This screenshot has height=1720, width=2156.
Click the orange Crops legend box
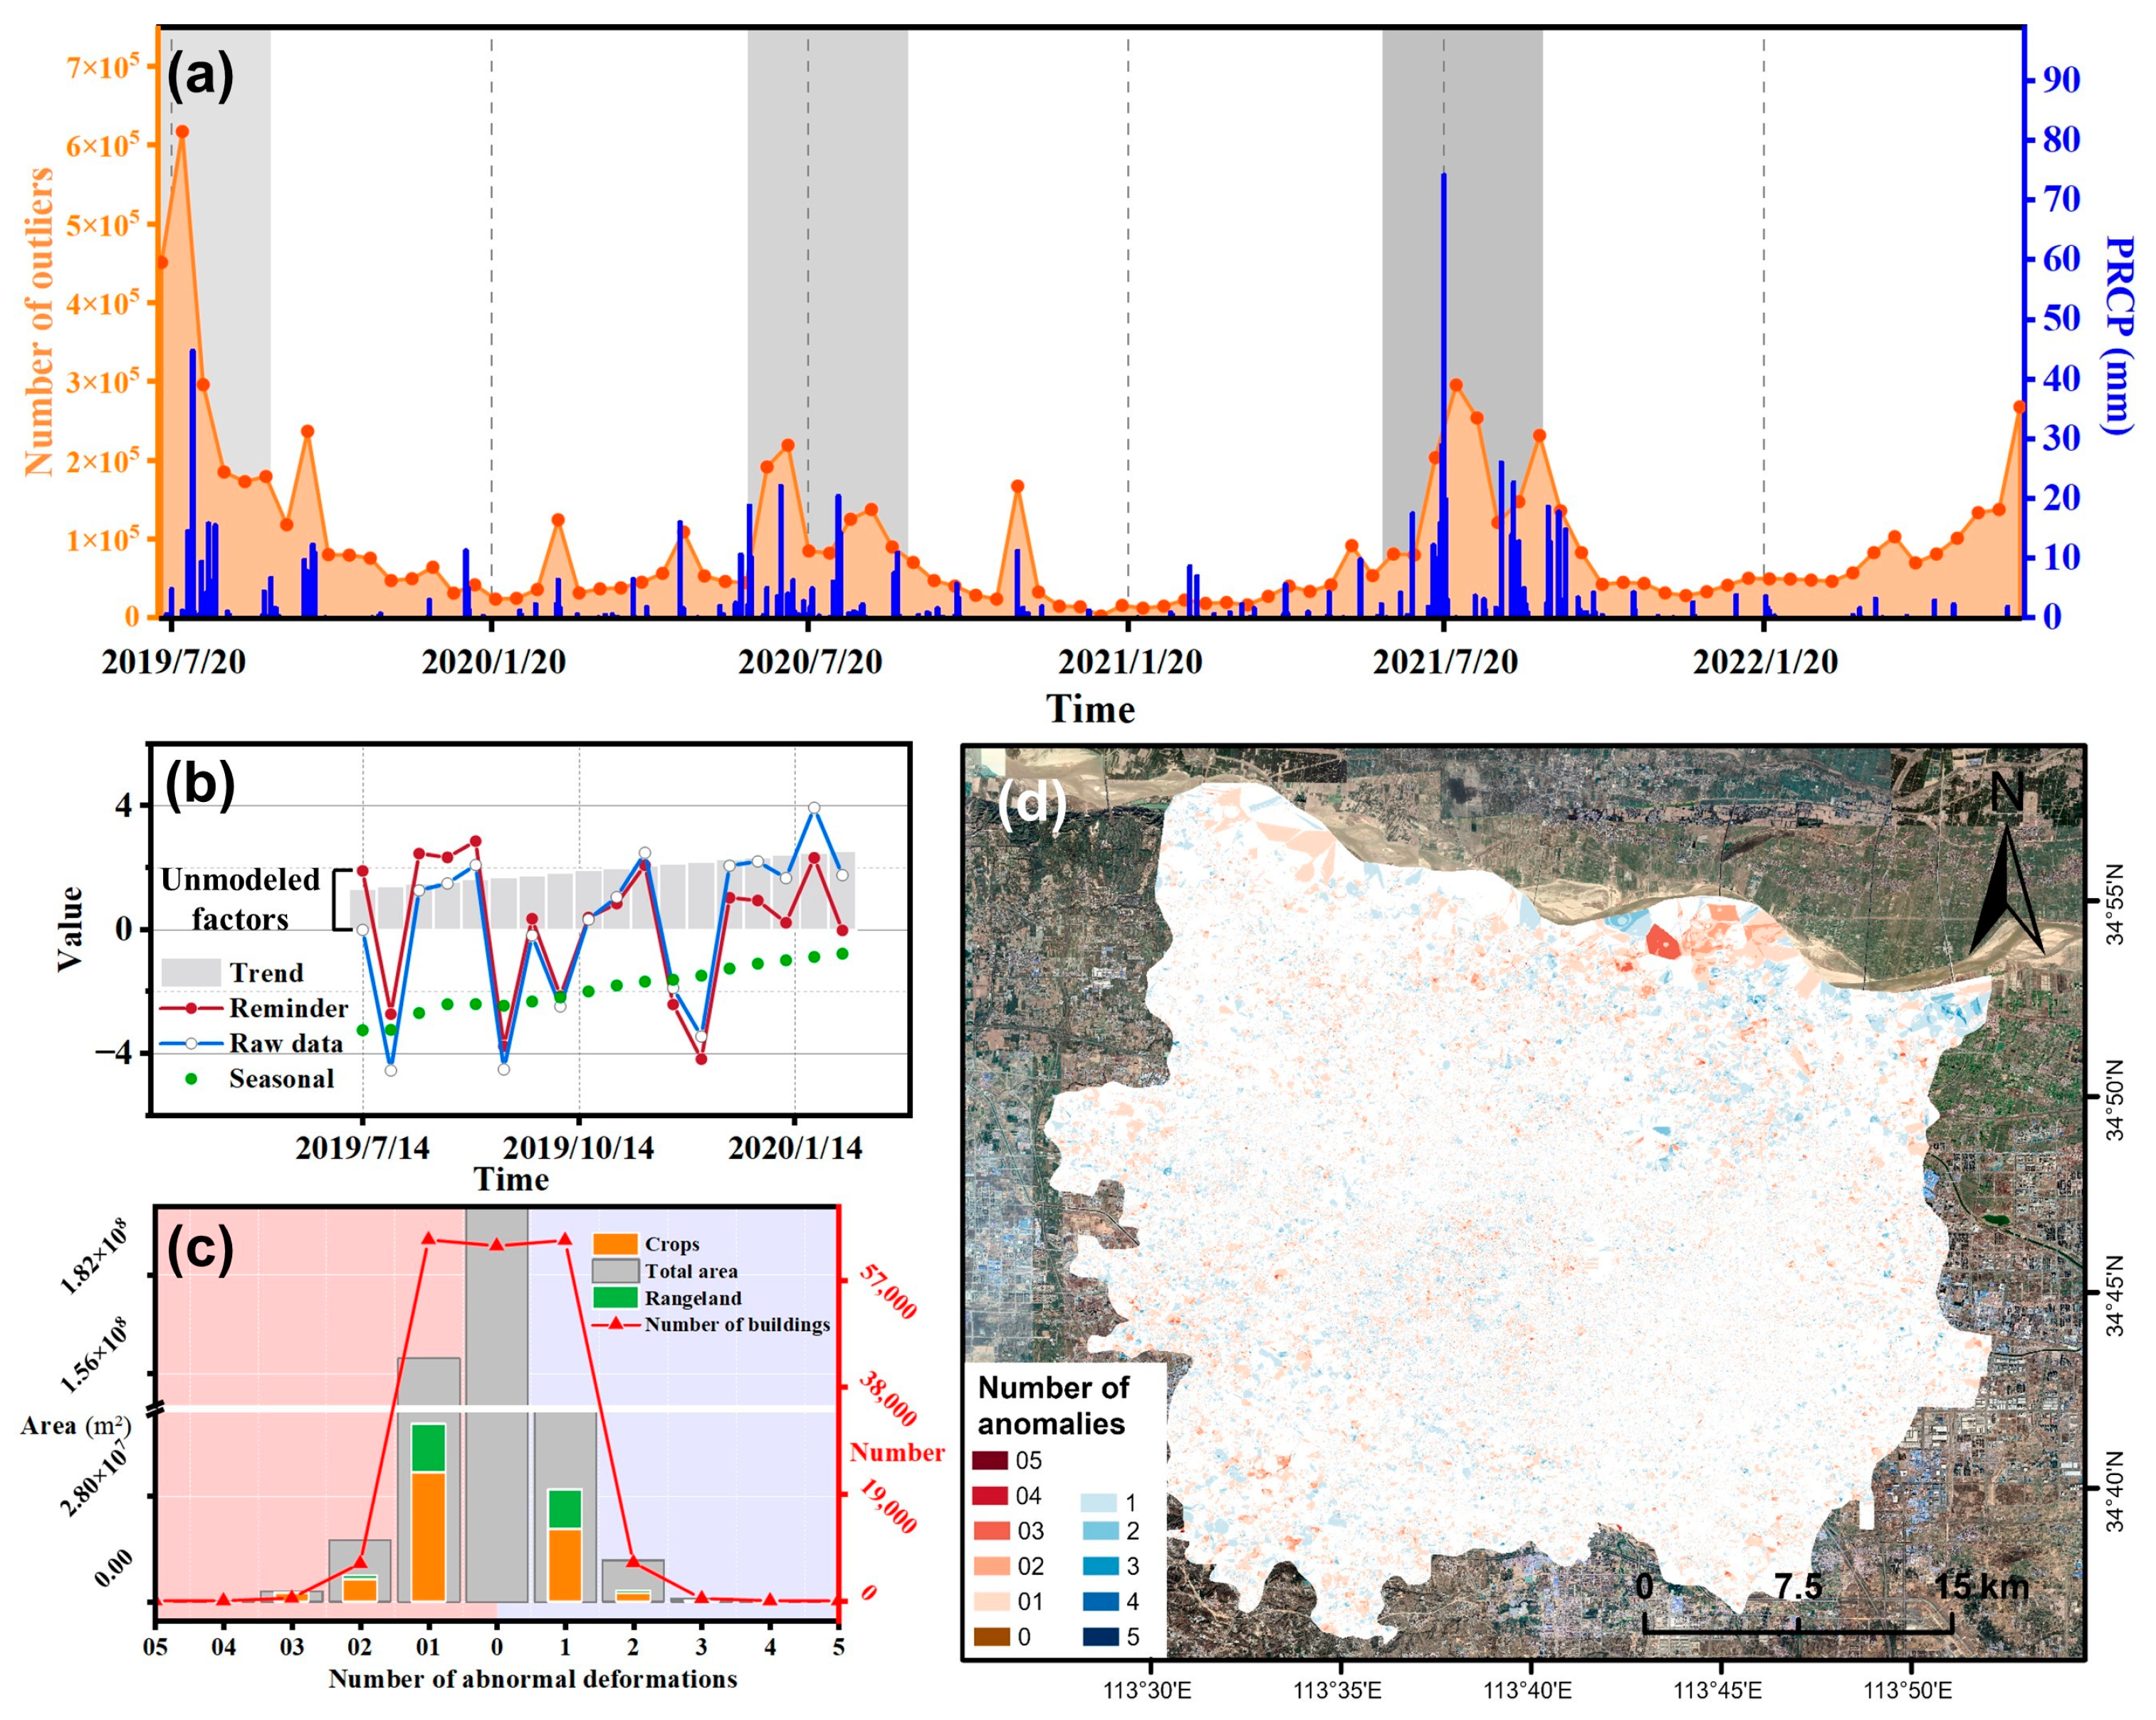[x=615, y=1244]
